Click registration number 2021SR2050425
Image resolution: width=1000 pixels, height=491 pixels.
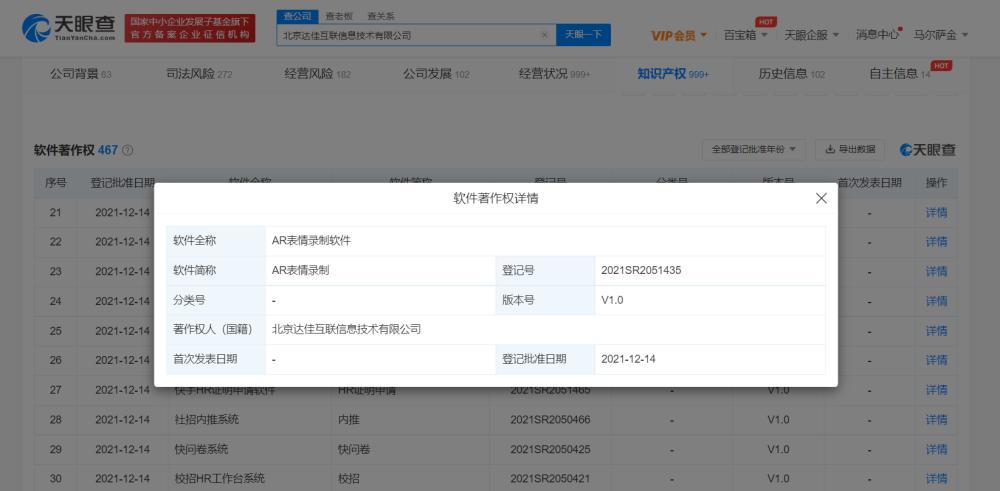(x=550, y=450)
